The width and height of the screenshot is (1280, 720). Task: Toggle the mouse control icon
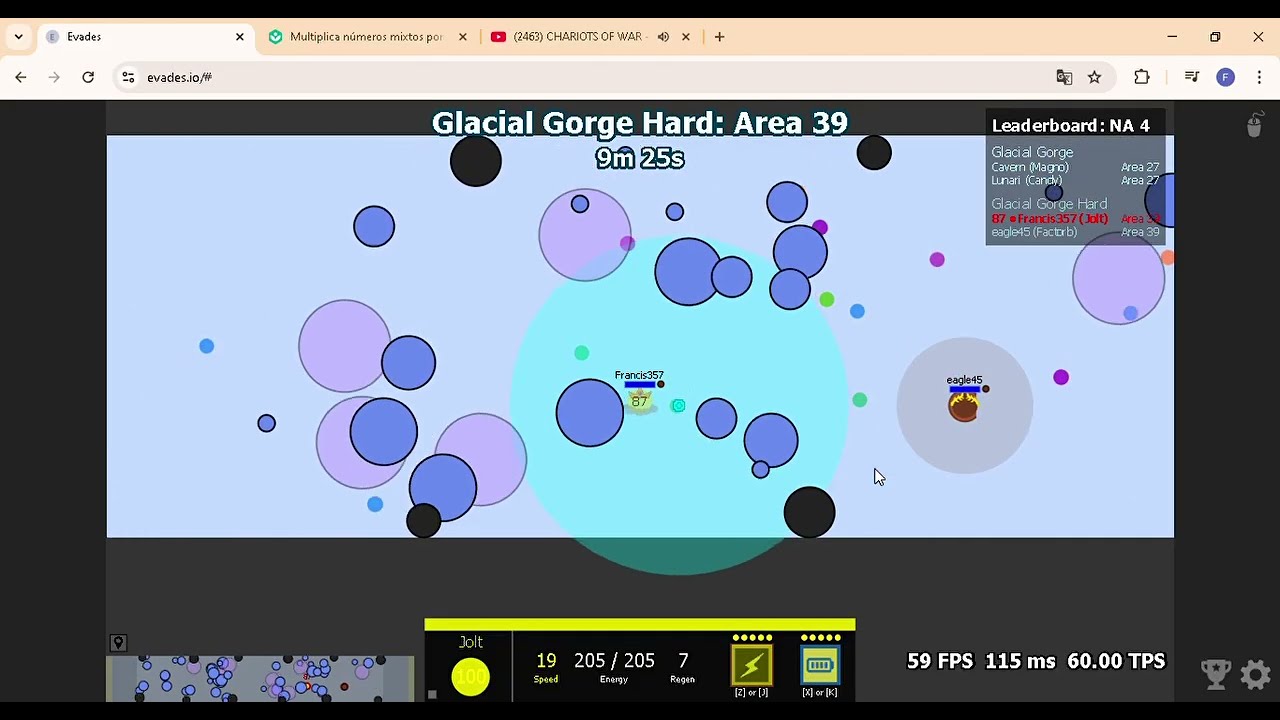pos(1254,125)
